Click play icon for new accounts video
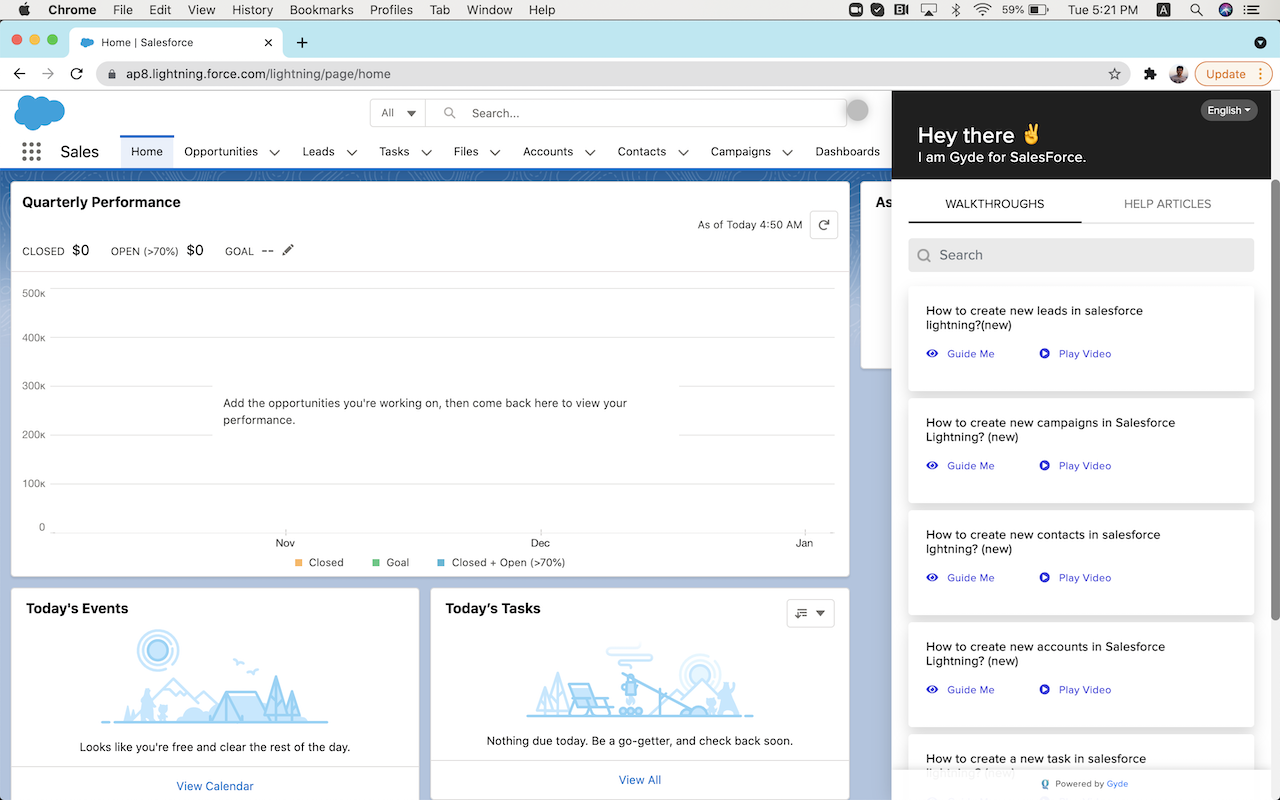The image size is (1280, 800). tap(1044, 689)
